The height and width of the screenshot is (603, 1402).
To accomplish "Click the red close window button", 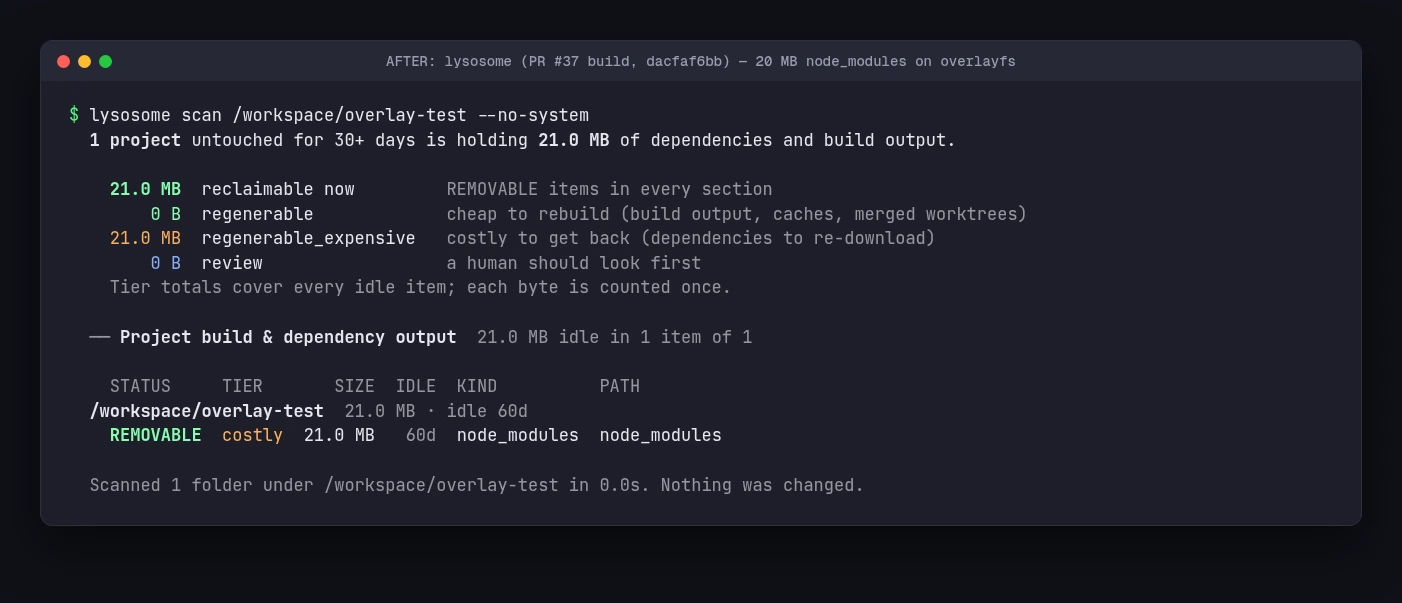I will click(x=63, y=61).
